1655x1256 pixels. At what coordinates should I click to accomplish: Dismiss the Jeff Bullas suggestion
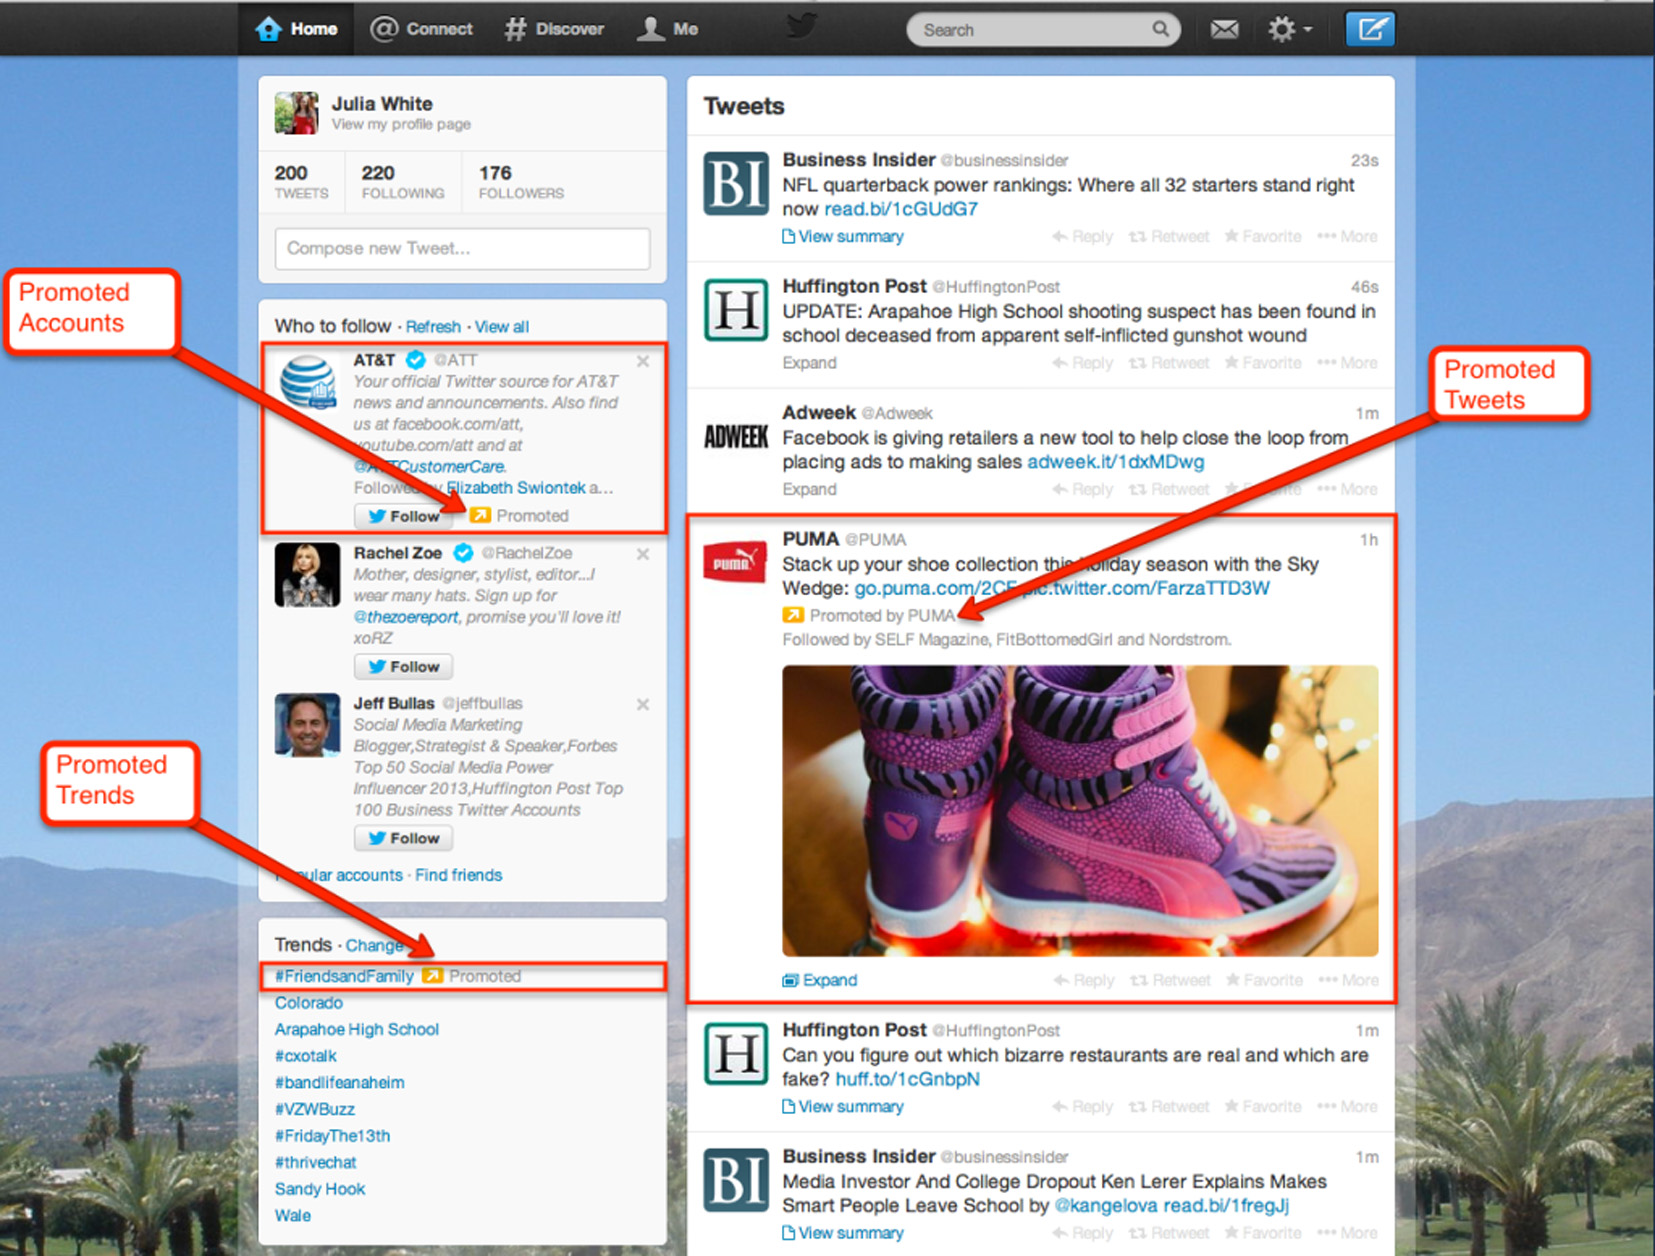[x=643, y=705]
